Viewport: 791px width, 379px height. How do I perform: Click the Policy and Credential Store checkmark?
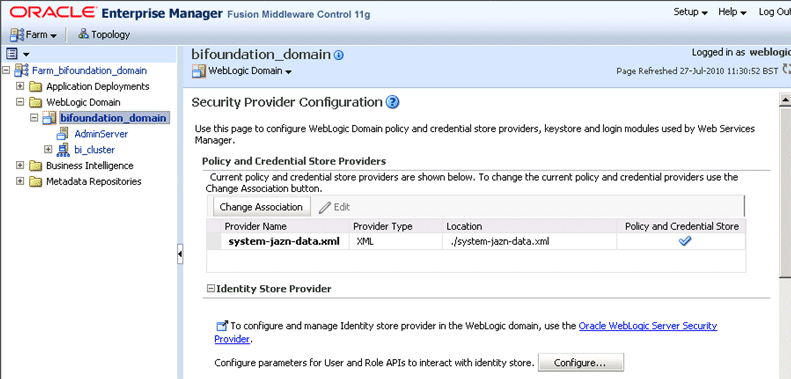pos(685,241)
